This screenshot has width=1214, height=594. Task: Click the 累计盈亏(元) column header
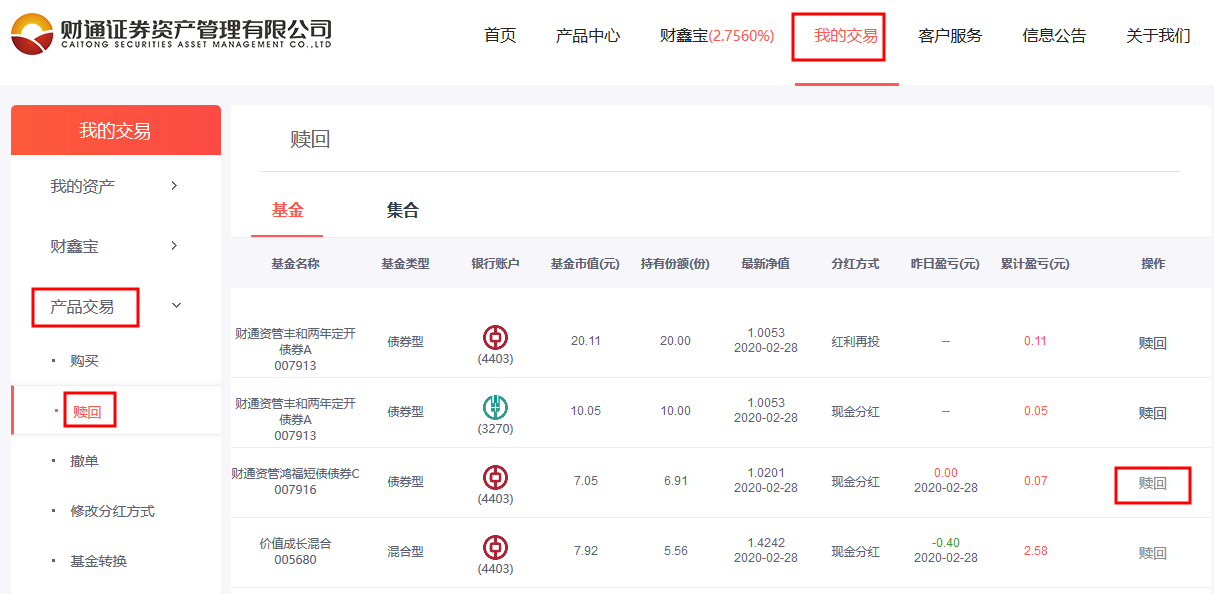coord(1035,264)
